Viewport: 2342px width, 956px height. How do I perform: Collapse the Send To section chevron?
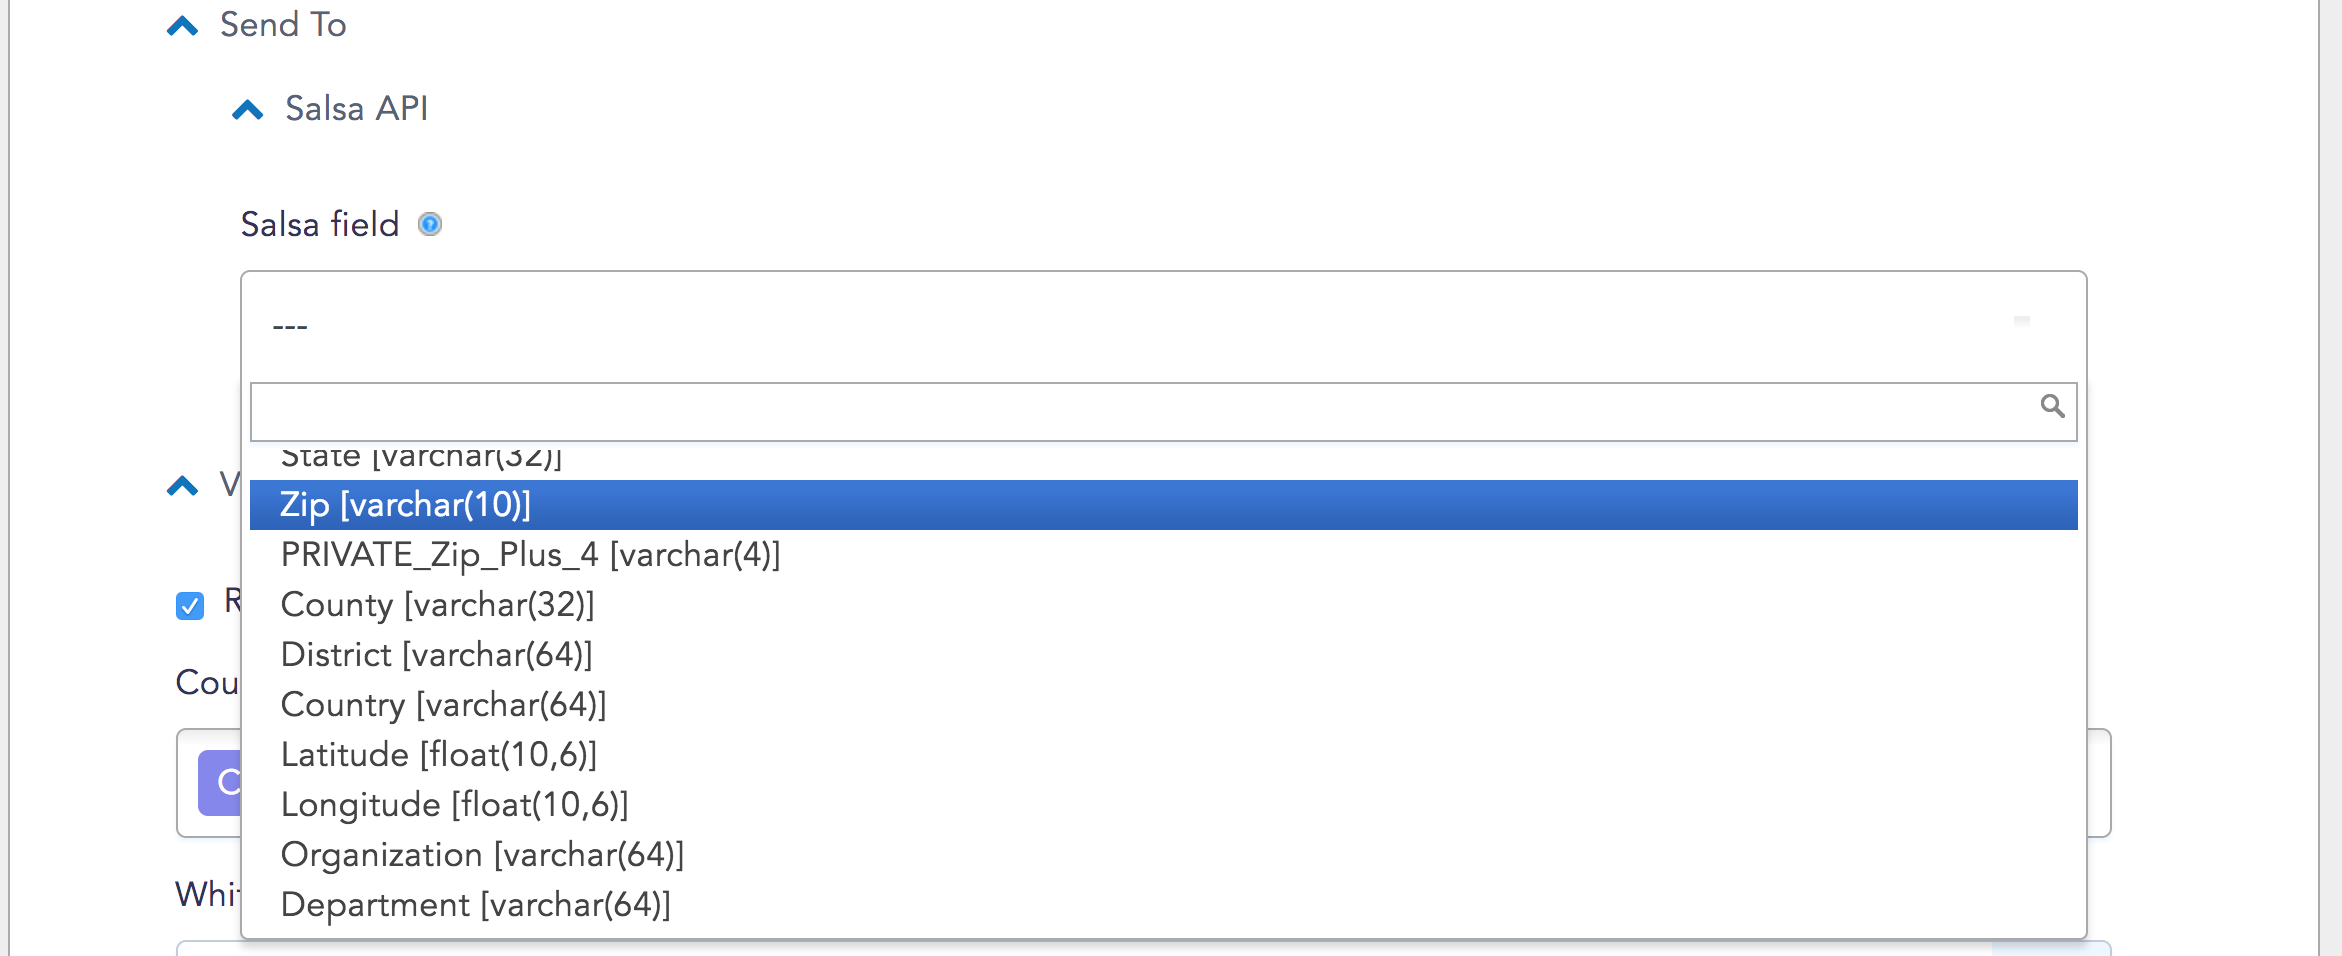coord(182,26)
